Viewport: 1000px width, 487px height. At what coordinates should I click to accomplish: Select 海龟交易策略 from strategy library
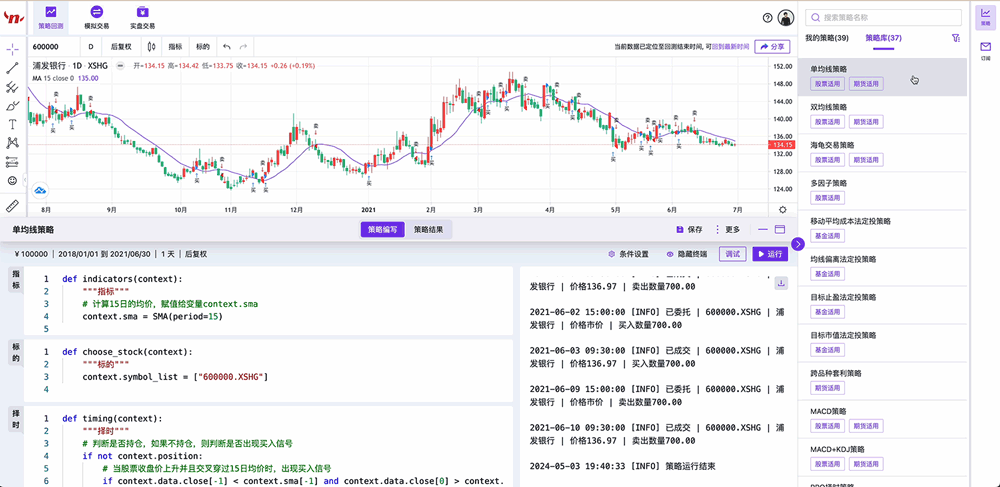[x=883, y=153]
